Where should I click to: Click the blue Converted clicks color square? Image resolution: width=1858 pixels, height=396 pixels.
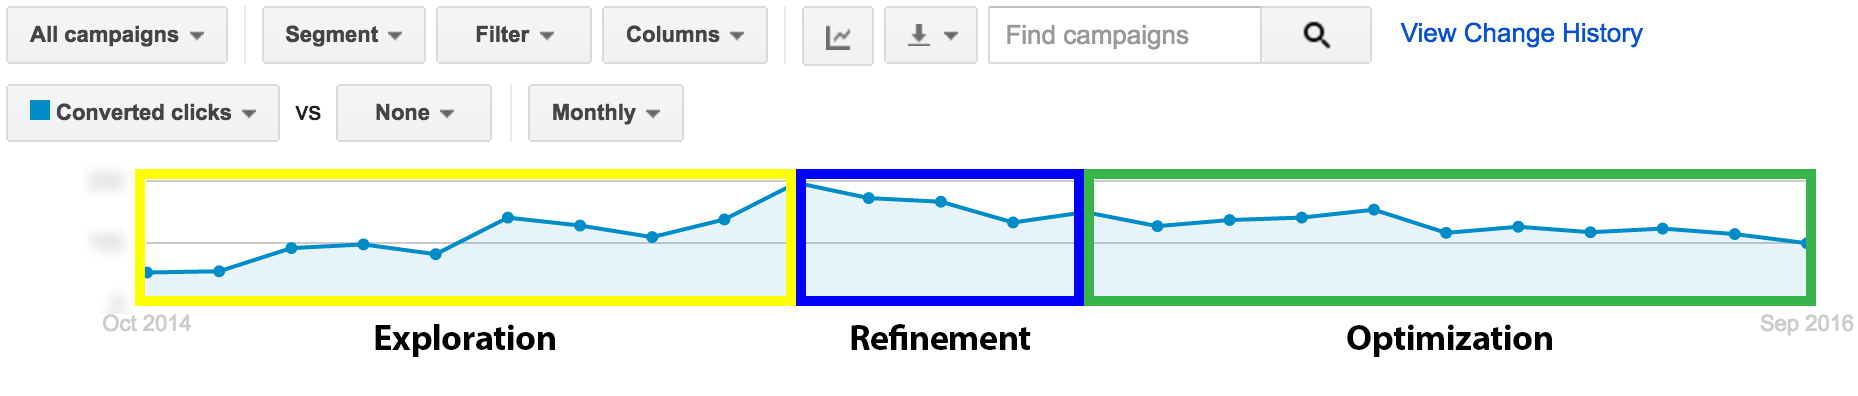pos(40,110)
